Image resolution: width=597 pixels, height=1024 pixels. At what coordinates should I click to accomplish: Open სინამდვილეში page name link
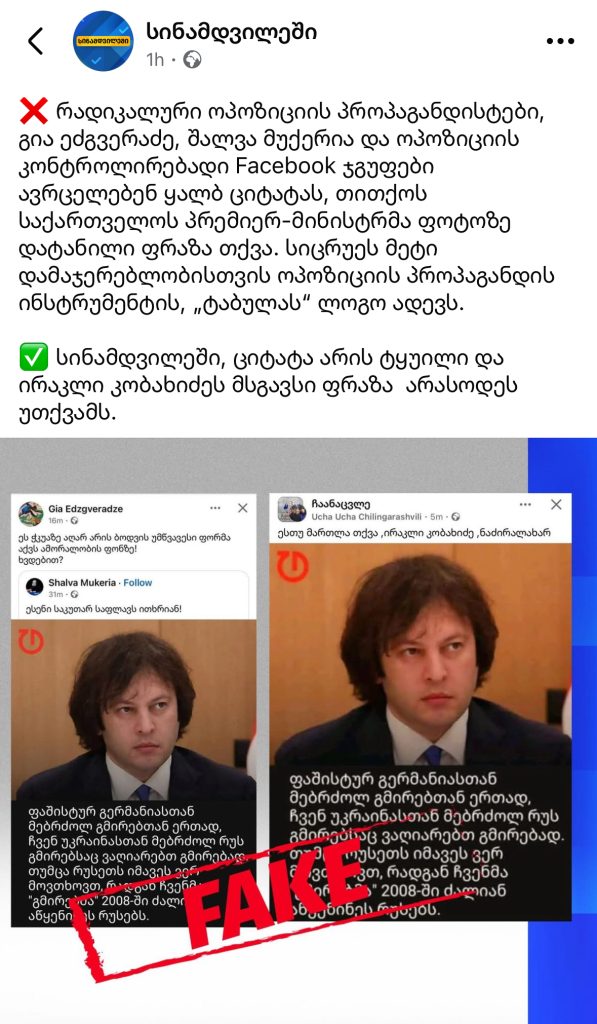[231, 31]
